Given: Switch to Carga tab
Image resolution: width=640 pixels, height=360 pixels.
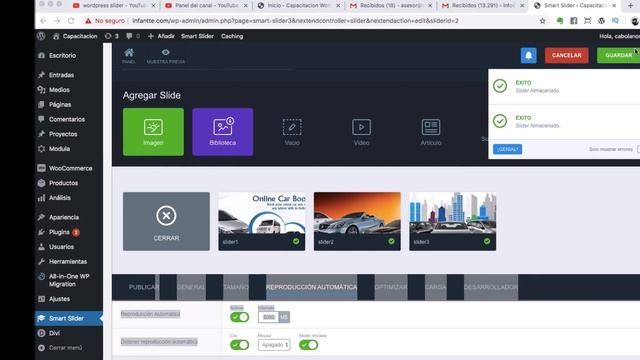Looking at the screenshot, I should point(436,287).
